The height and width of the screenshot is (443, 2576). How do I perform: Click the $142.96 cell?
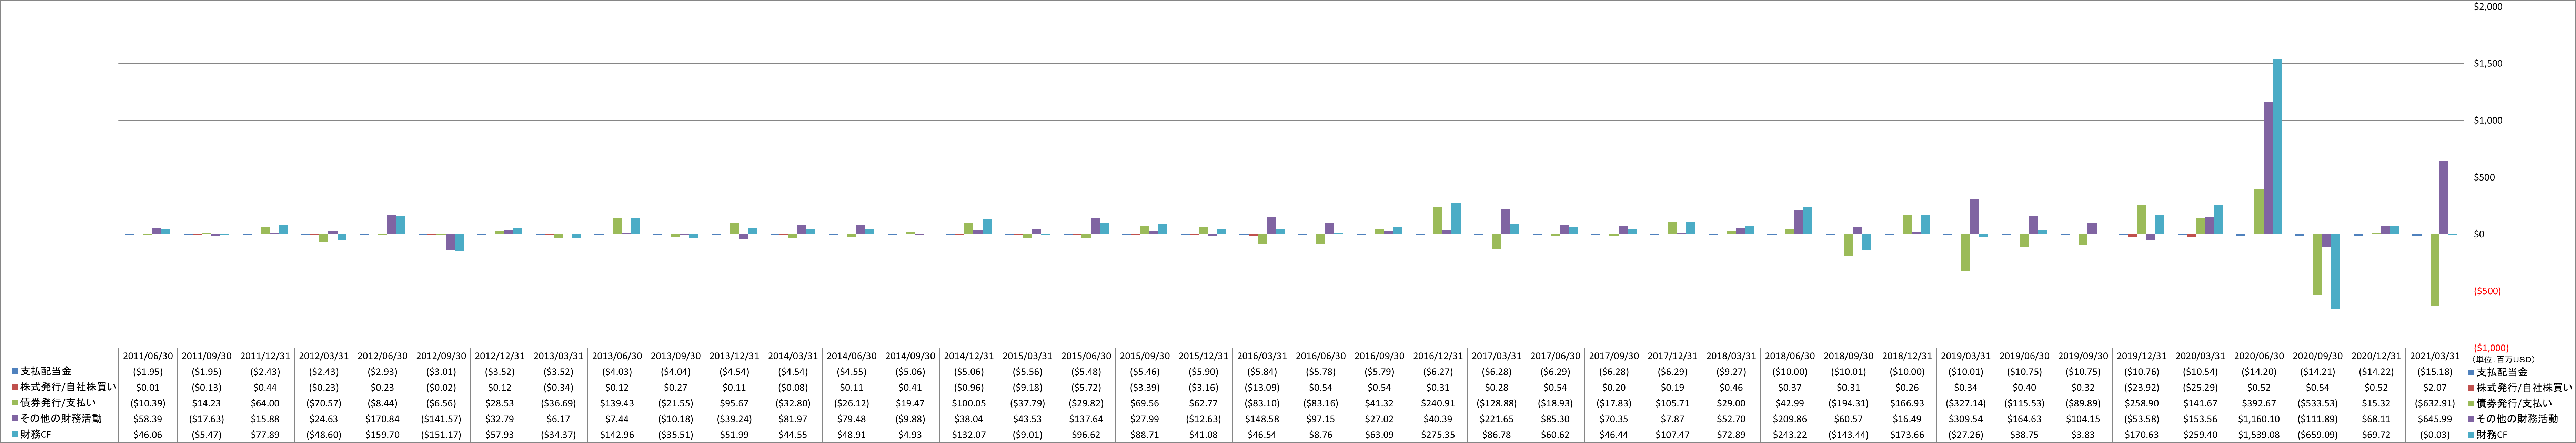click(617, 435)
